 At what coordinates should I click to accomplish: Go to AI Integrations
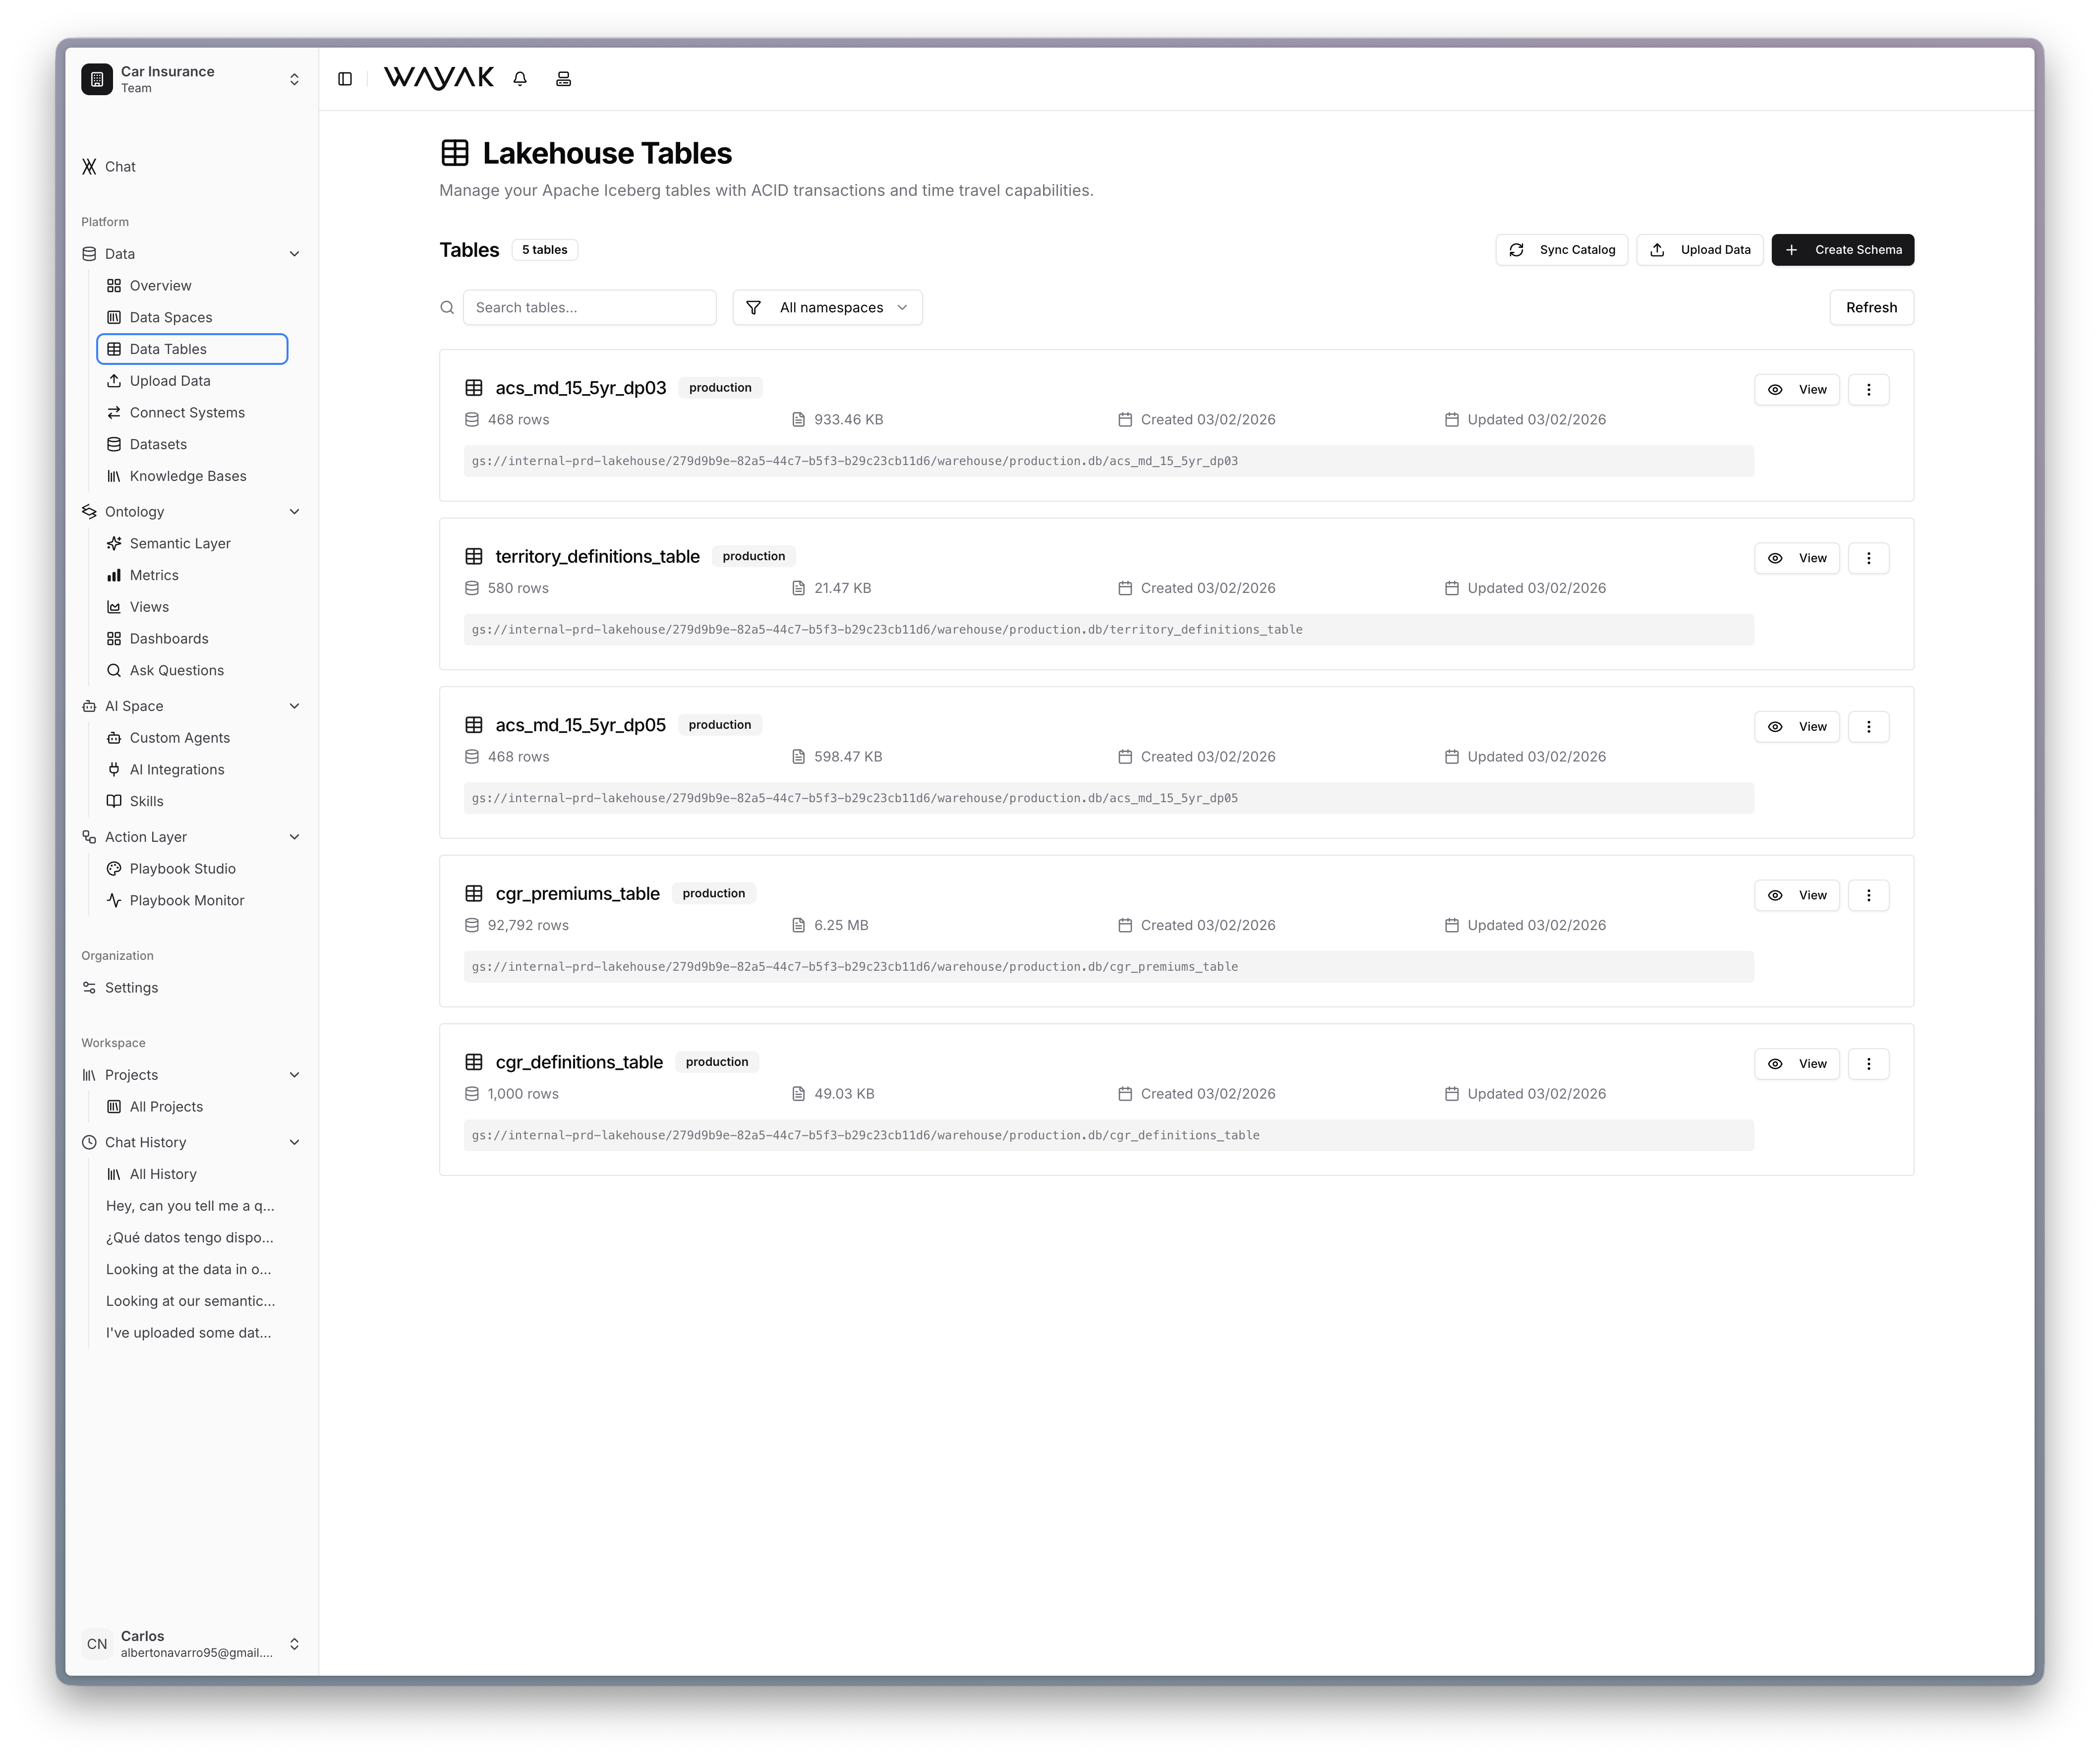point(192,770)
